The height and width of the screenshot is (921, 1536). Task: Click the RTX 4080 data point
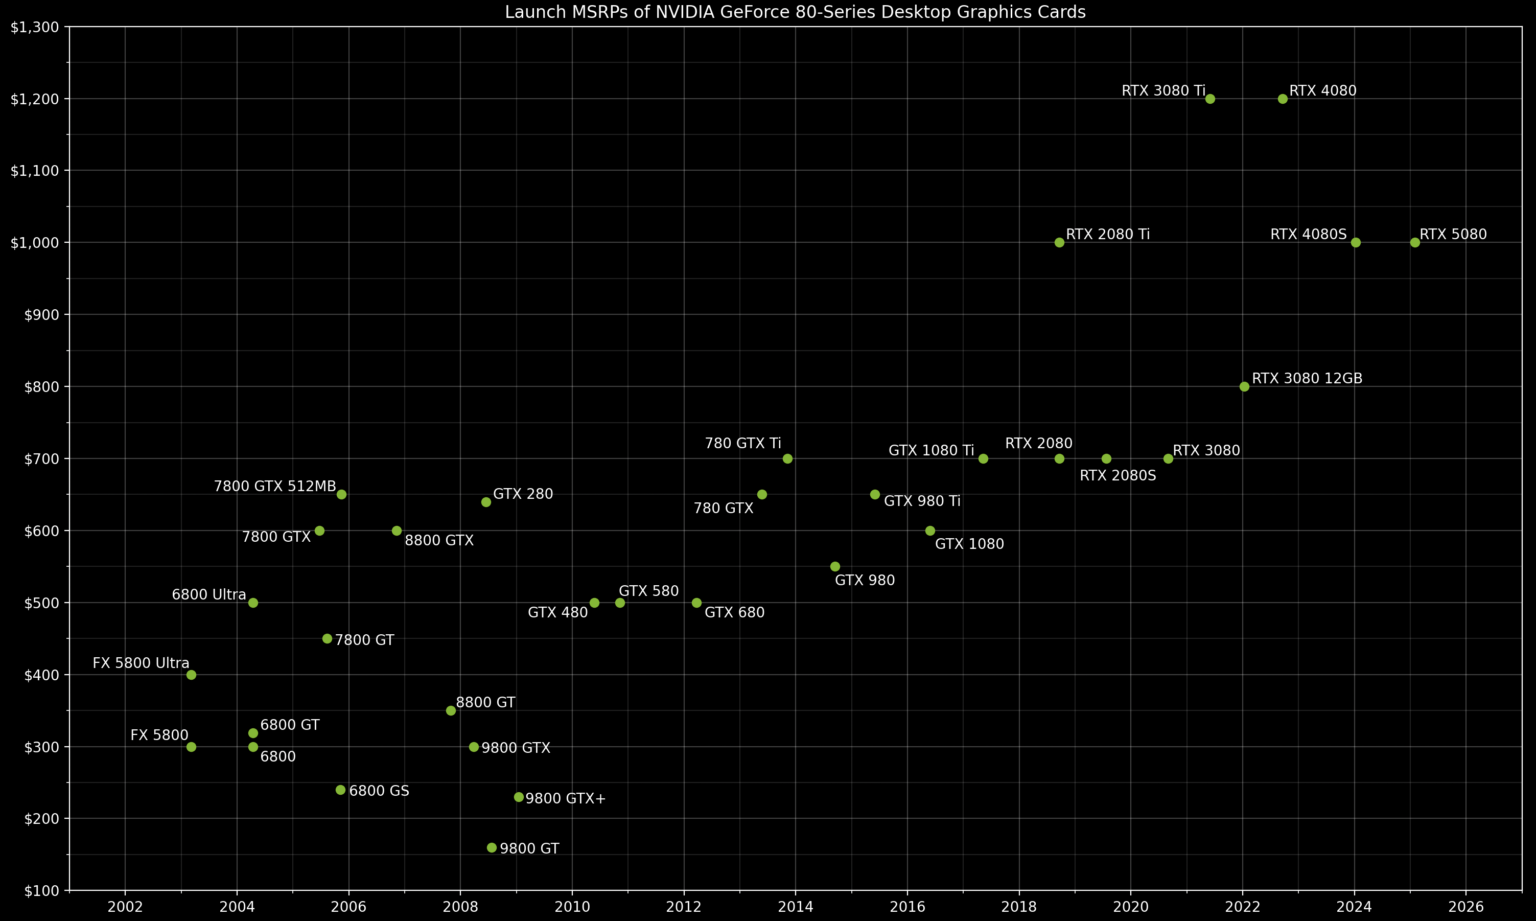[x=1283, y=99]
